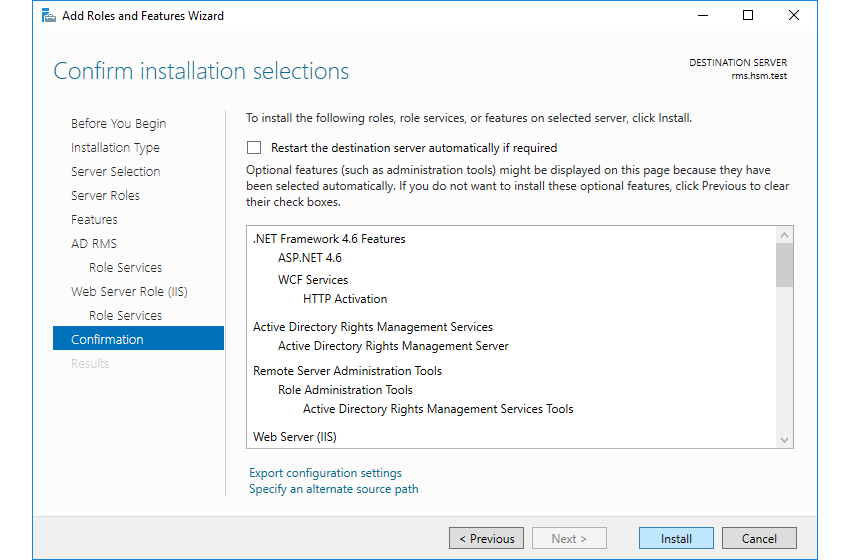This screenshot has height=560, width=850.
Task: Select Web Server (IIS) list entry
Action: pyautogui.click(x=294, y=436)
